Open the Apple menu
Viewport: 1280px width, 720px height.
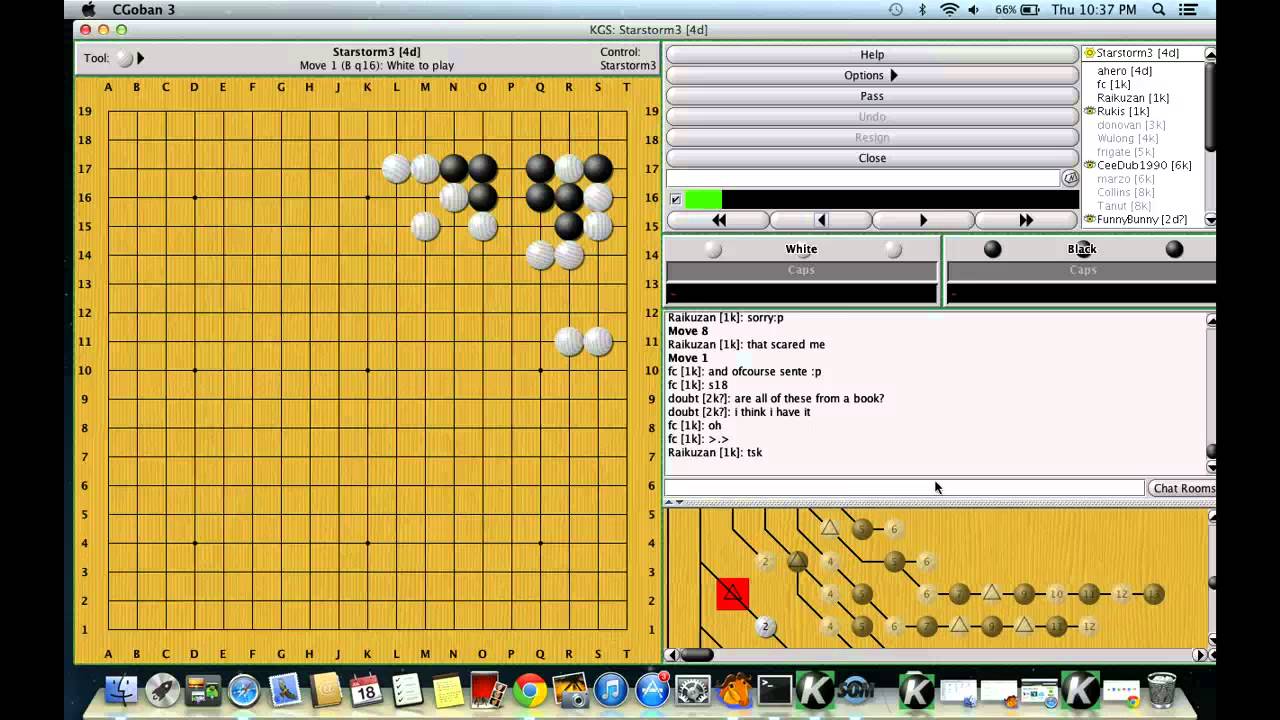[x=88, y=10]
